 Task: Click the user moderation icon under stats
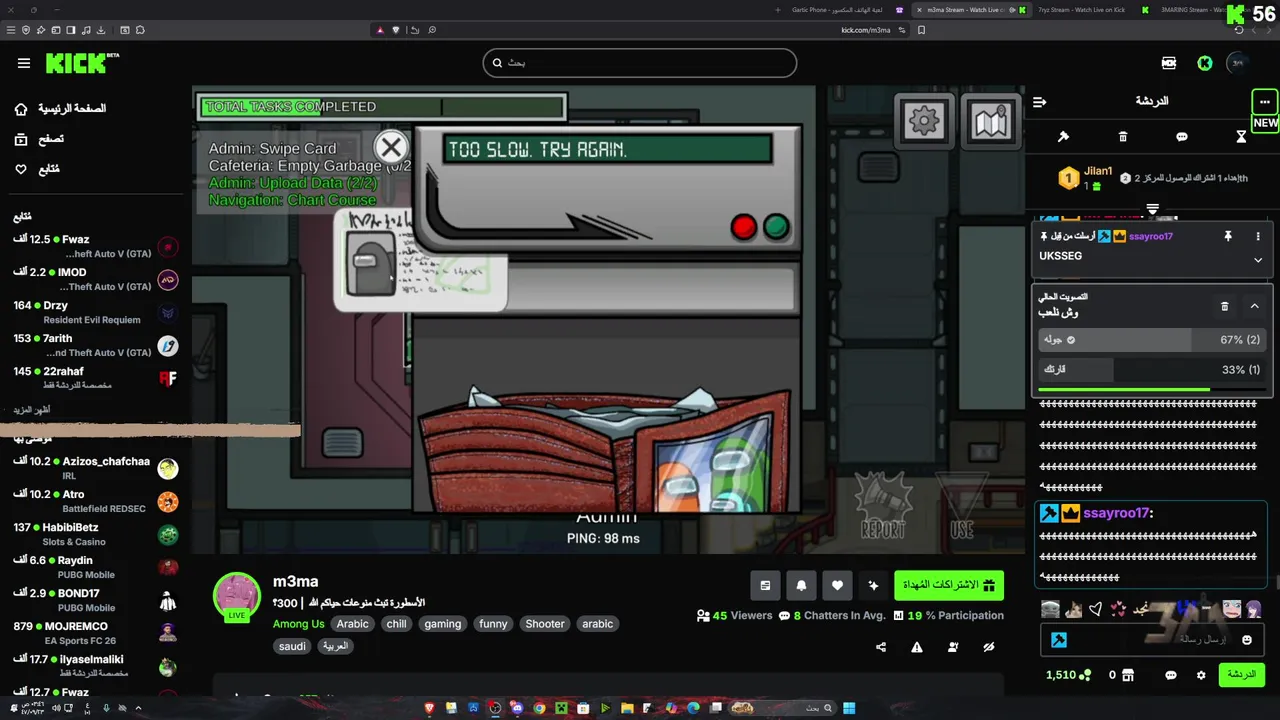click(x=953, y=647)
